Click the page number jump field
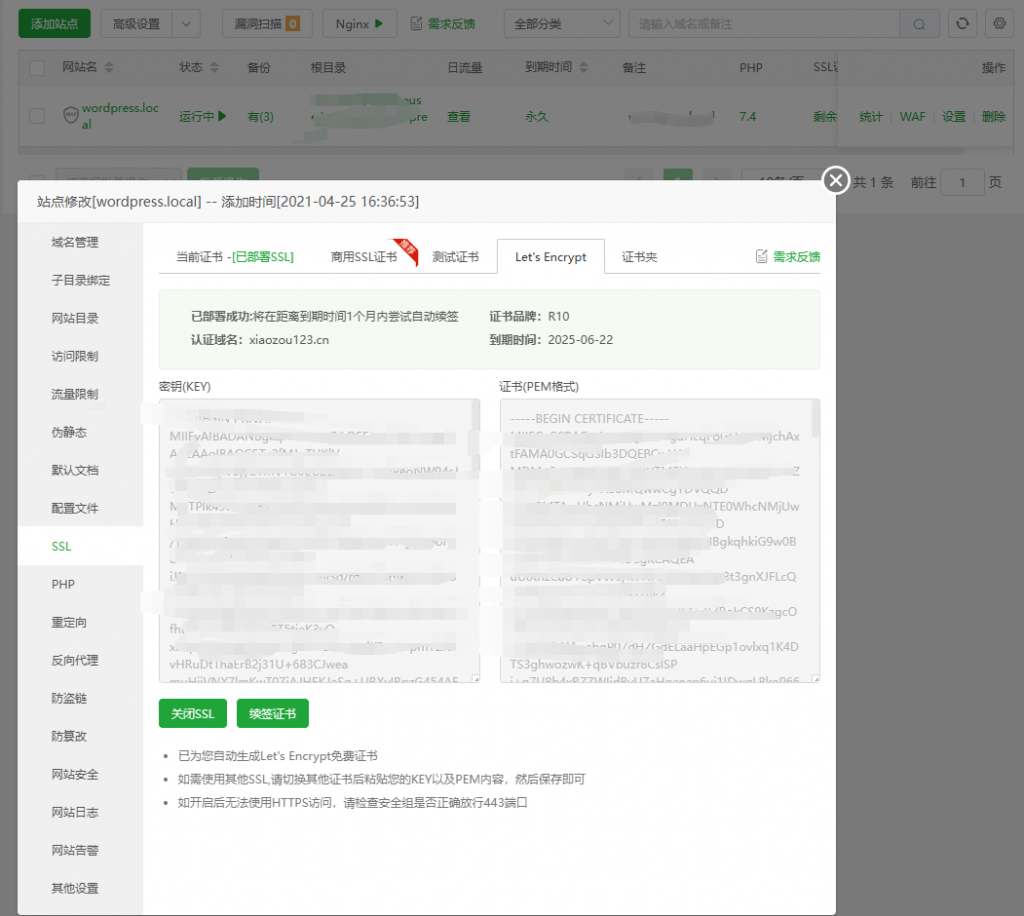The height and width of the screenshot is (916, 1024). (962, 182)
